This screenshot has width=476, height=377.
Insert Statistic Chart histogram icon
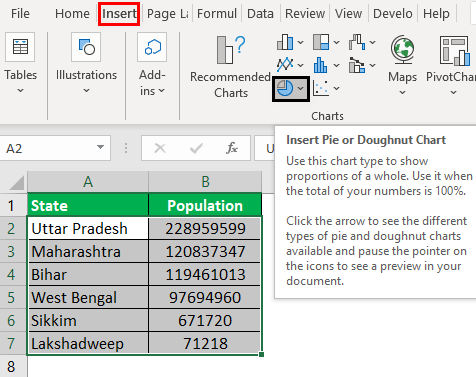coord(321,65)
